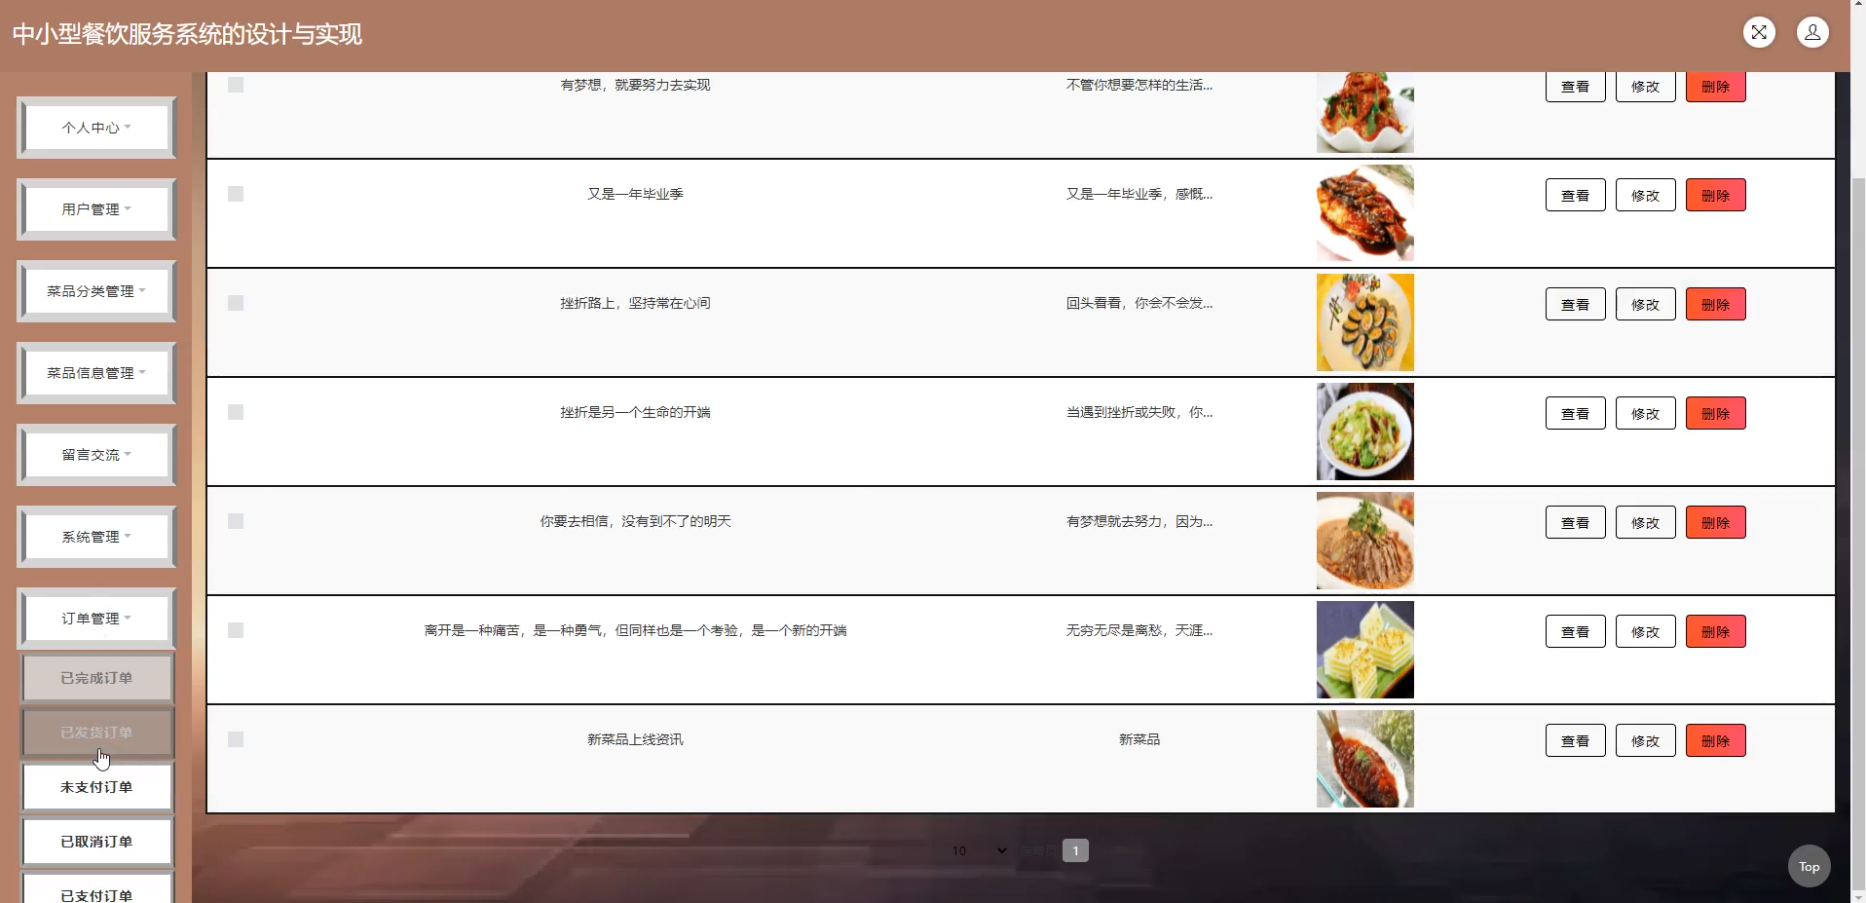Check the row 你要去相信，没有到不了的明天
Viewport: 1866px width, 903px height.
(x=236, y=521)
